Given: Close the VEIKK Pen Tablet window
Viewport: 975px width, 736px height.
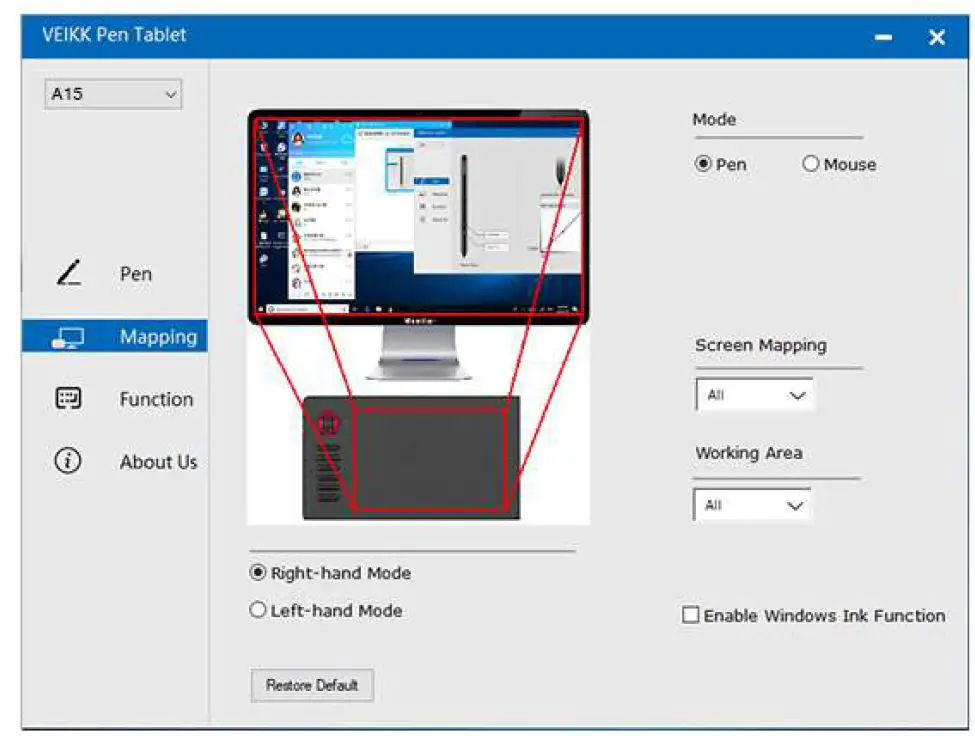Looking at the screenshot, I should pos(937,37).
